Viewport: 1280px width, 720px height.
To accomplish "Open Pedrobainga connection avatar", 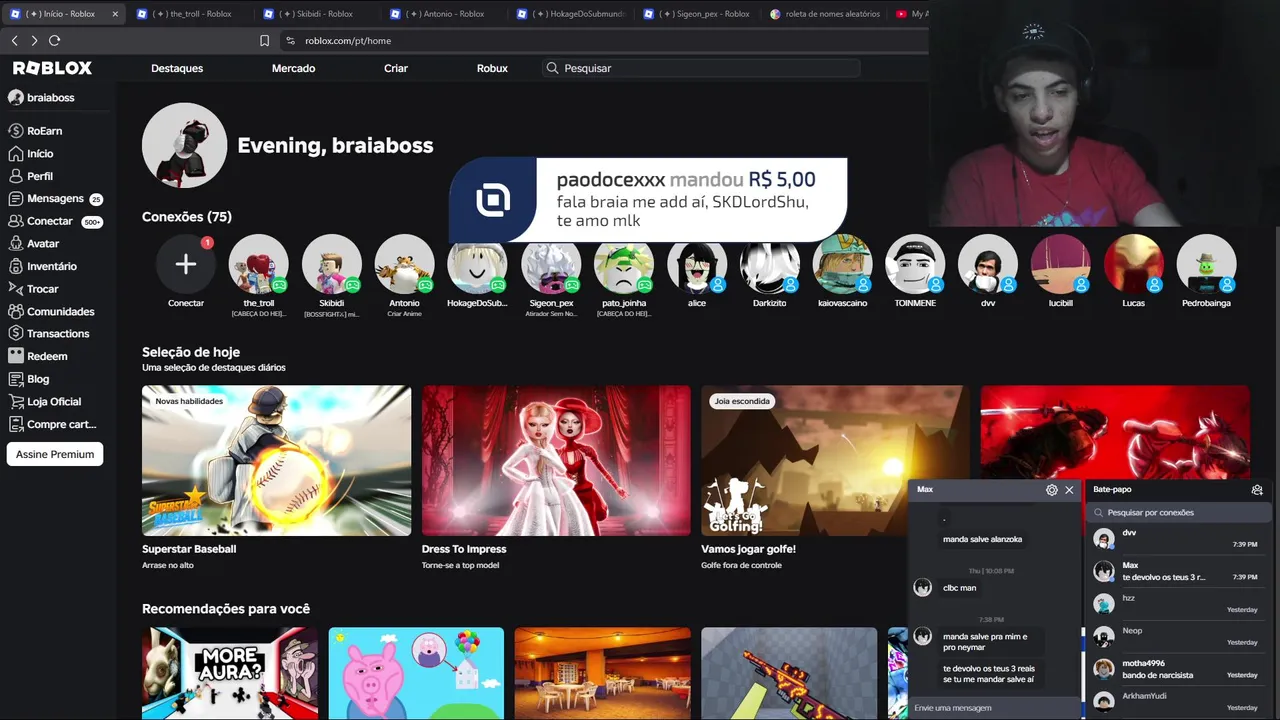I will [1206, 264].
